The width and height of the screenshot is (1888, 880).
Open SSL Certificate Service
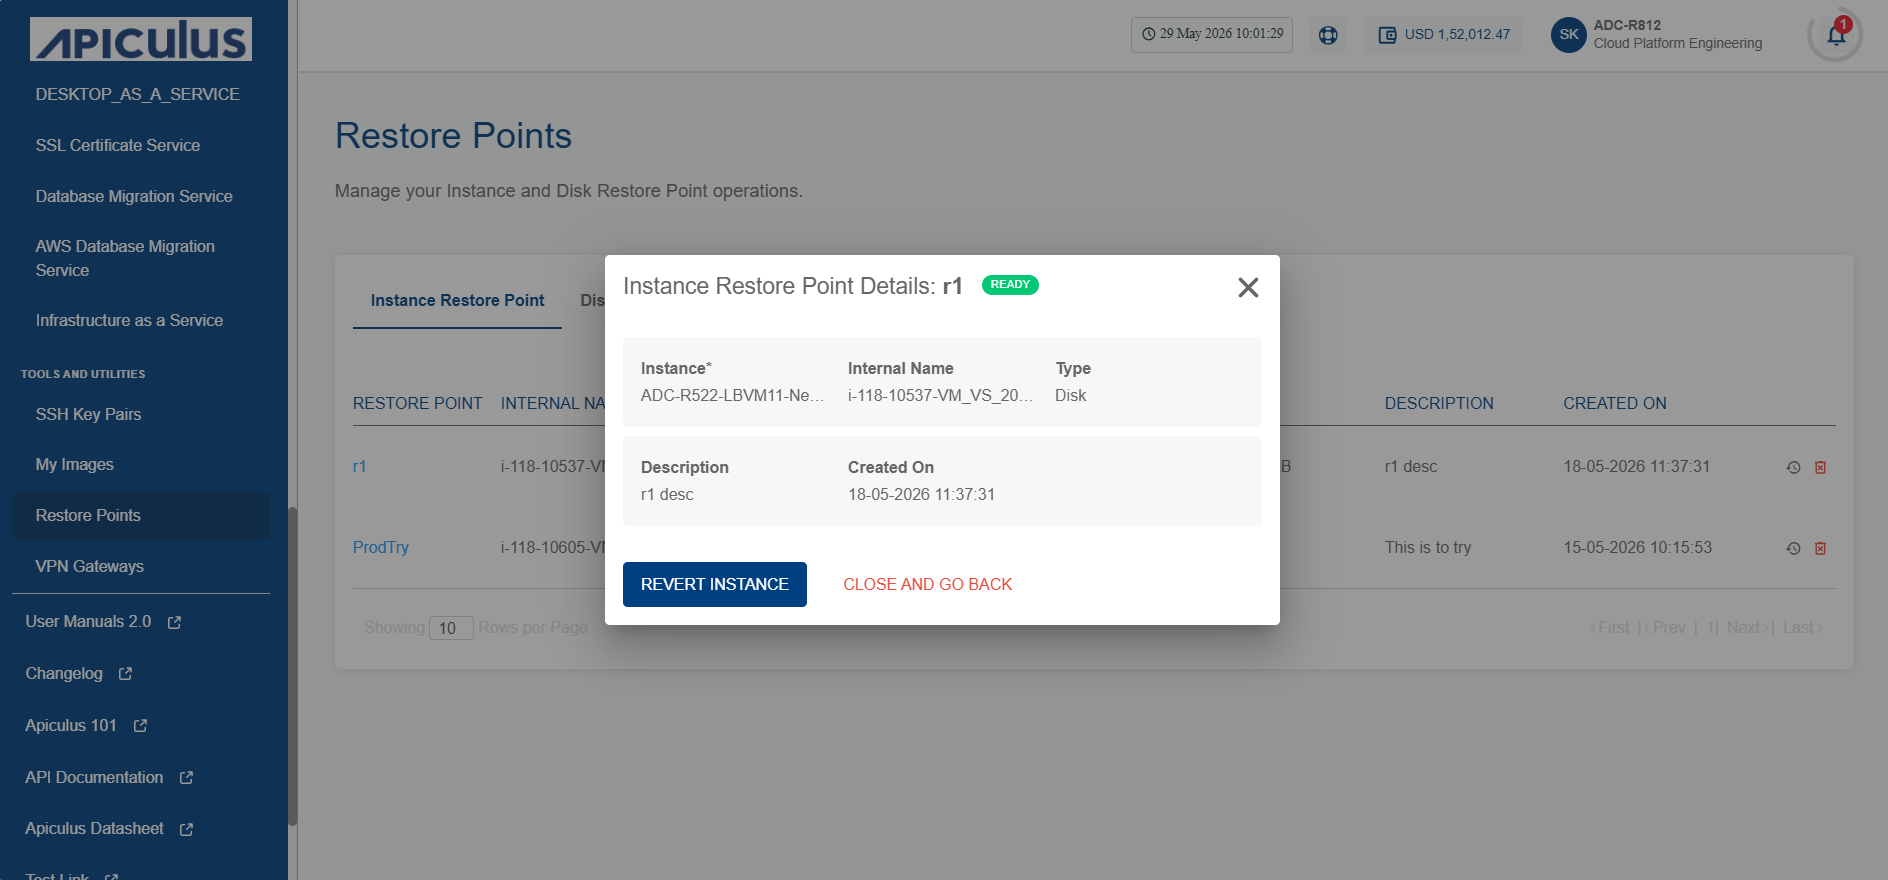[x=118, y=145]
